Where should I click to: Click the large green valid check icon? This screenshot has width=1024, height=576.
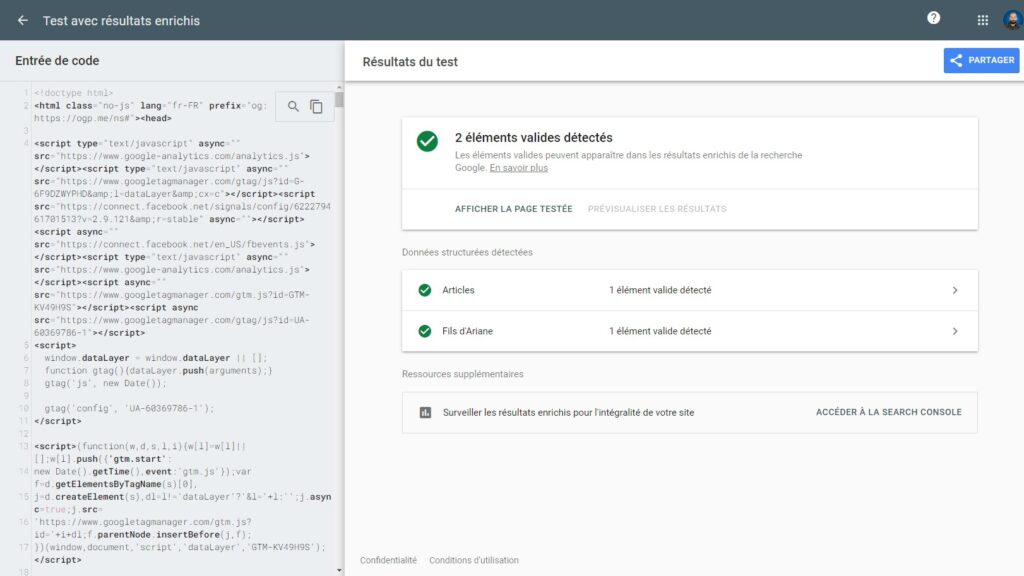[x=427, y=141]
